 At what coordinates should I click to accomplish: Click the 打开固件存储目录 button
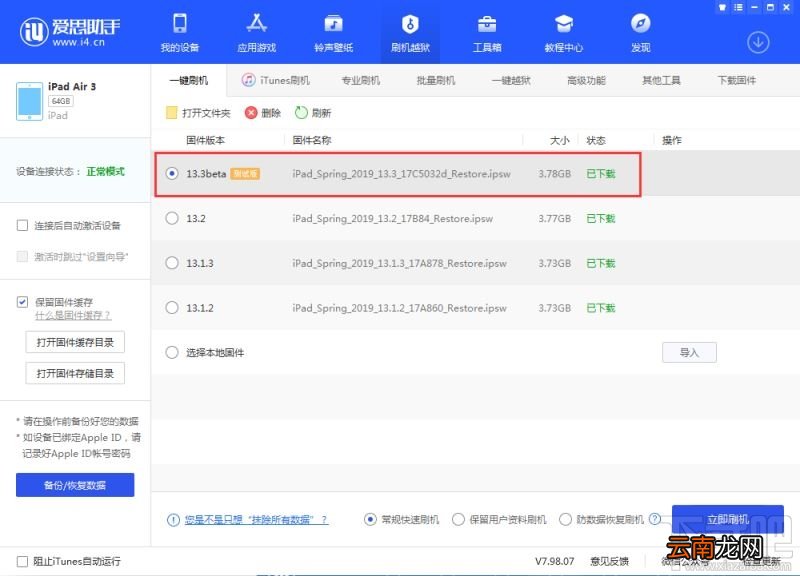[75, 373]
